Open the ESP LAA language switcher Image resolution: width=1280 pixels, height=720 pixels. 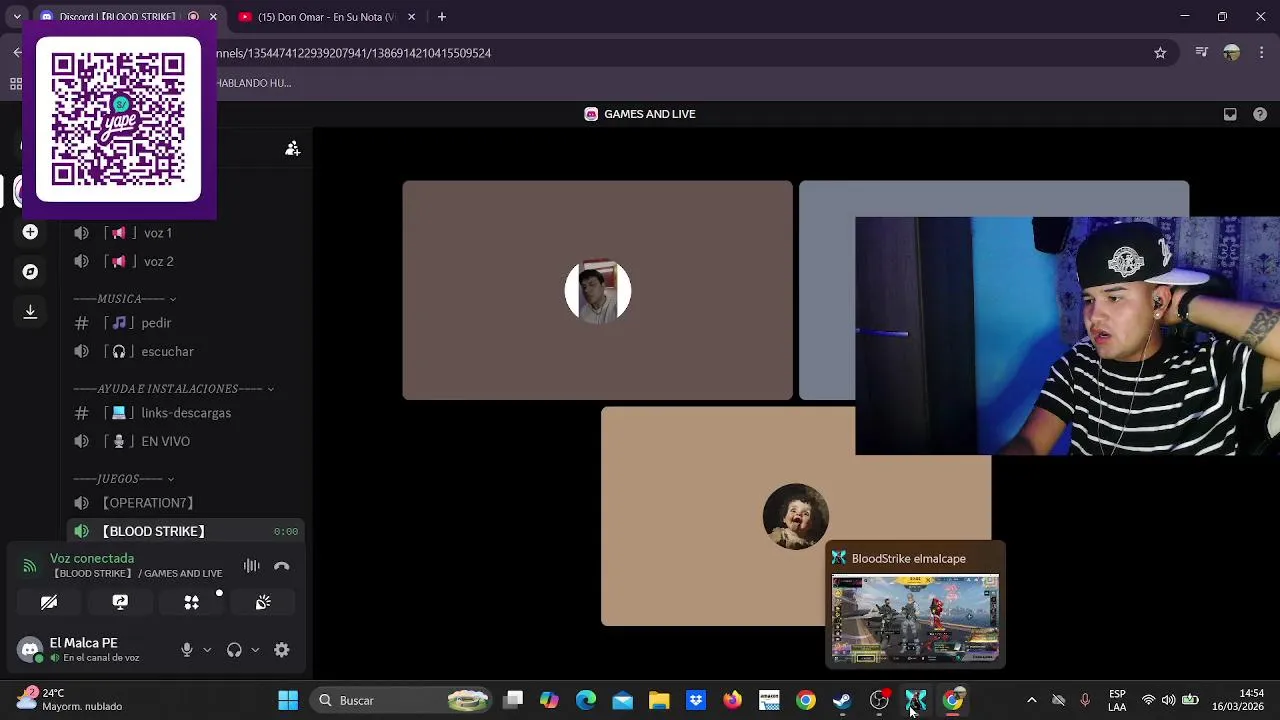[x=1117, y=701]
